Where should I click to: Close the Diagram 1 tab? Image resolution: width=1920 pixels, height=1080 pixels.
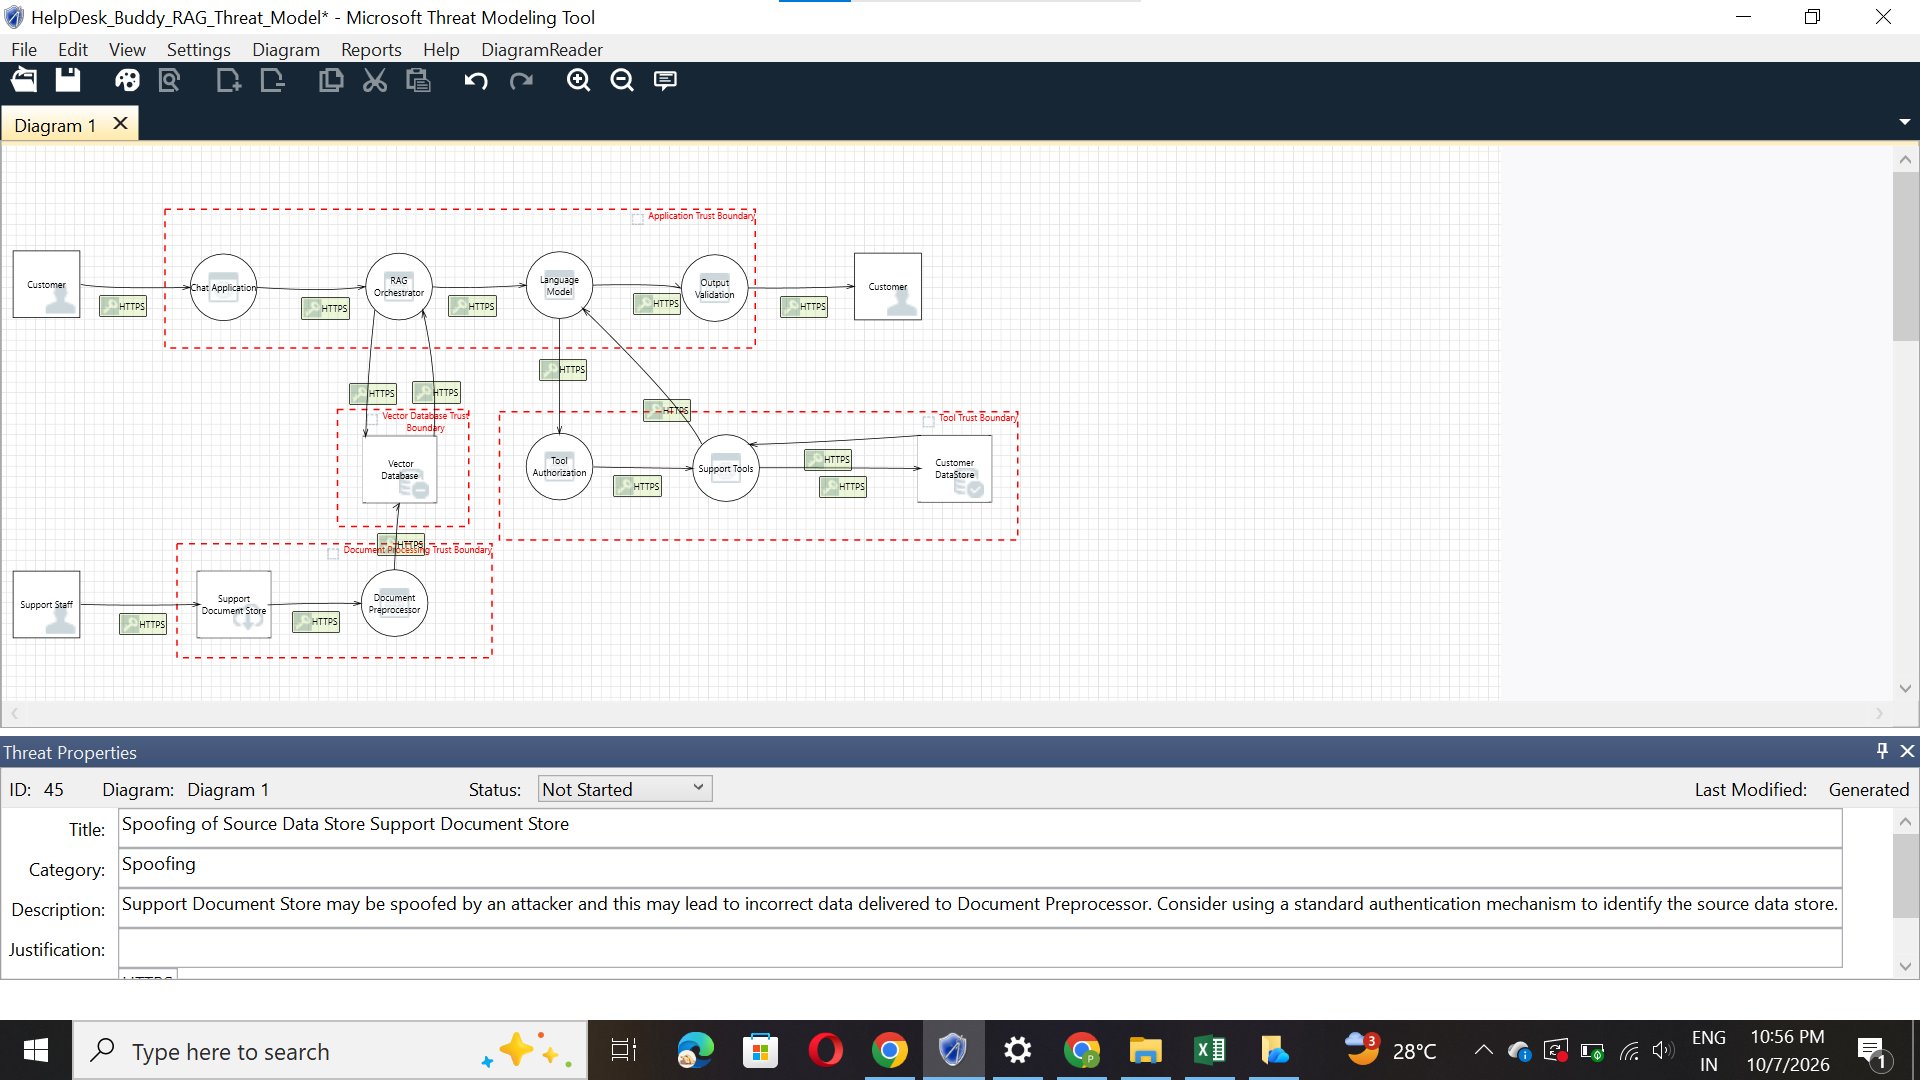coord(120,124)
